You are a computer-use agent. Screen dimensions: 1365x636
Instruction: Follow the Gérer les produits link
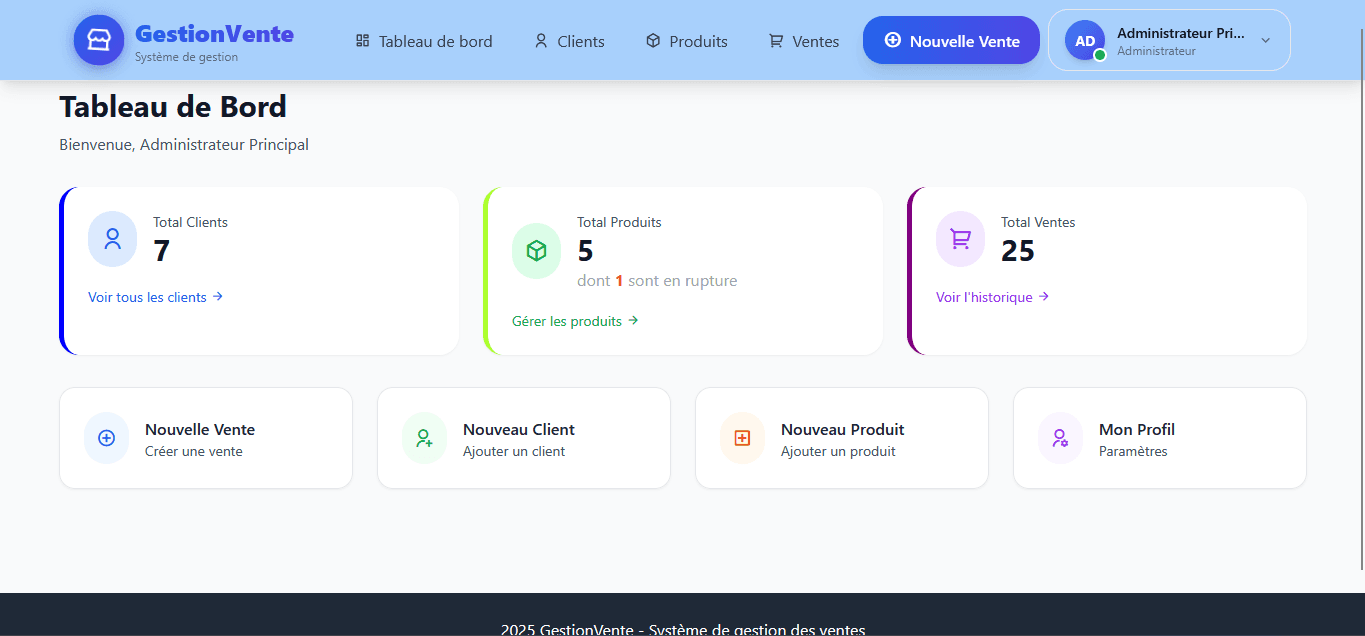(575, 321)
